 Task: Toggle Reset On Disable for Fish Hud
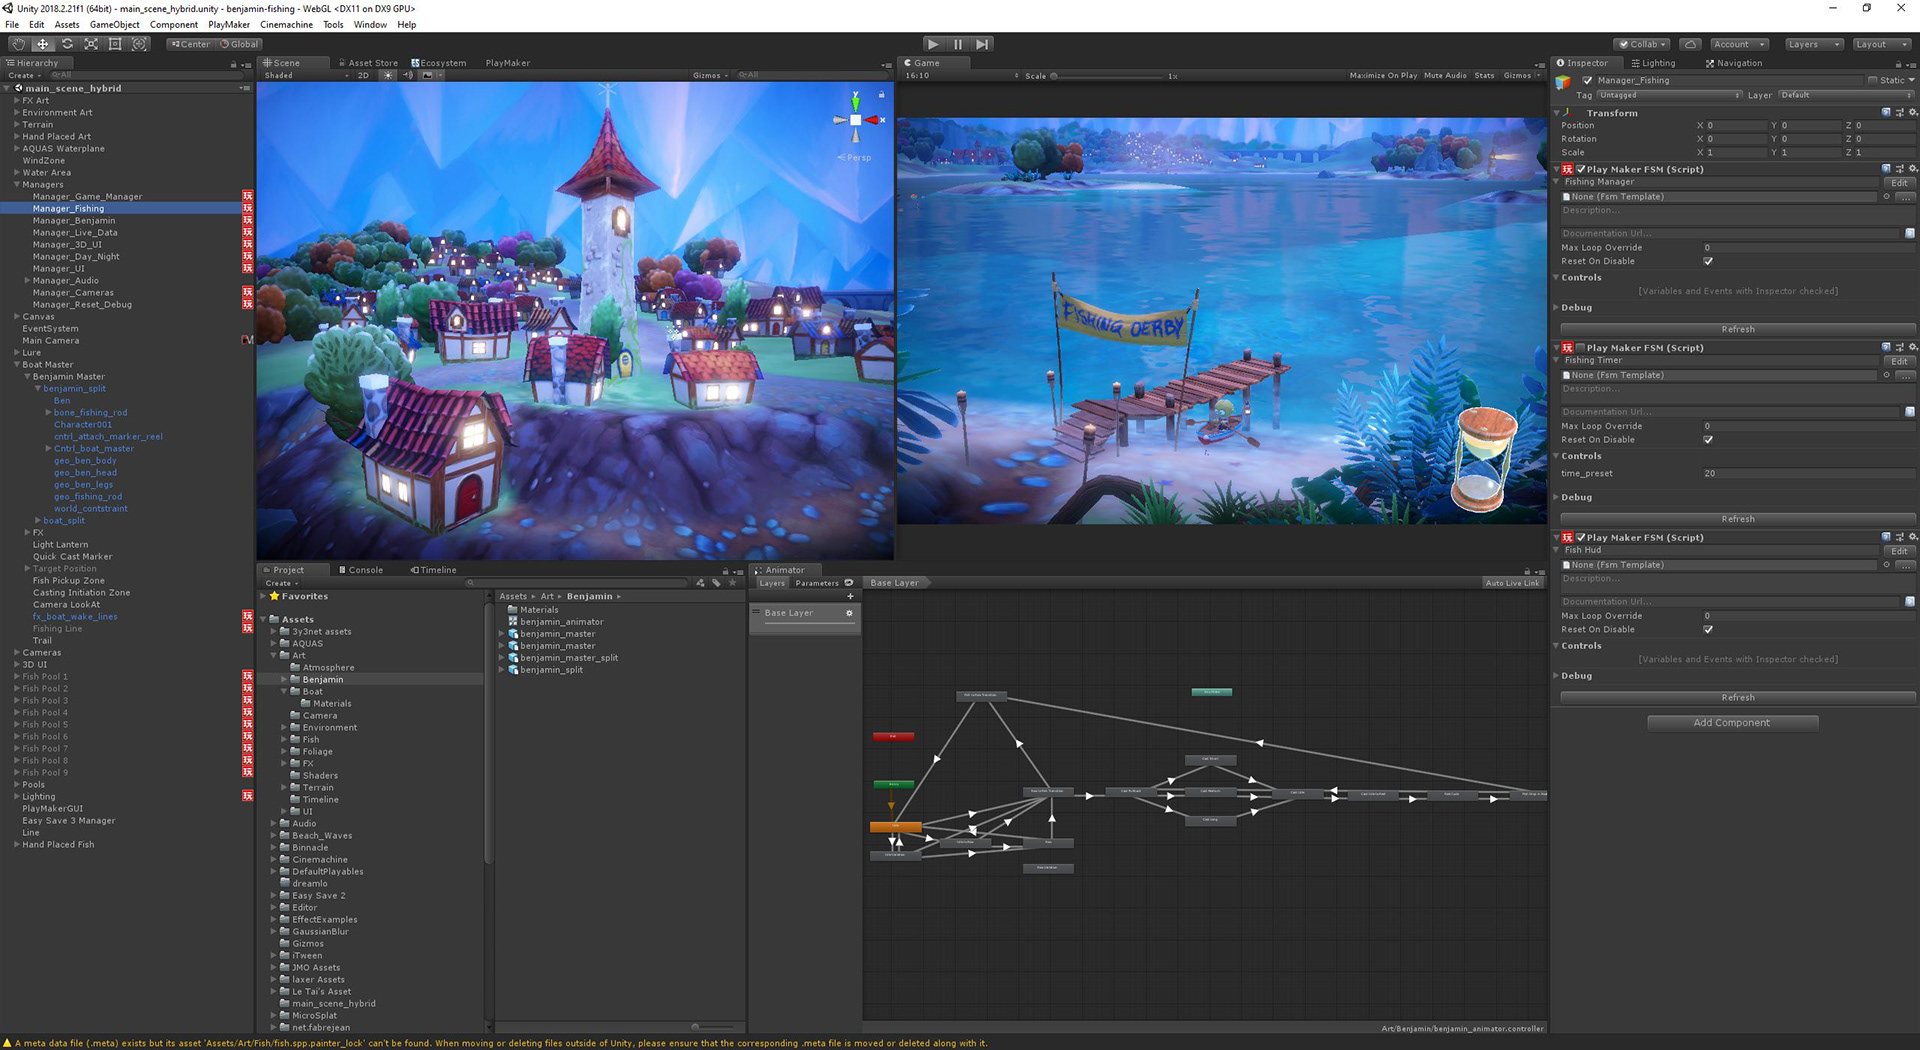[1708, 630]
